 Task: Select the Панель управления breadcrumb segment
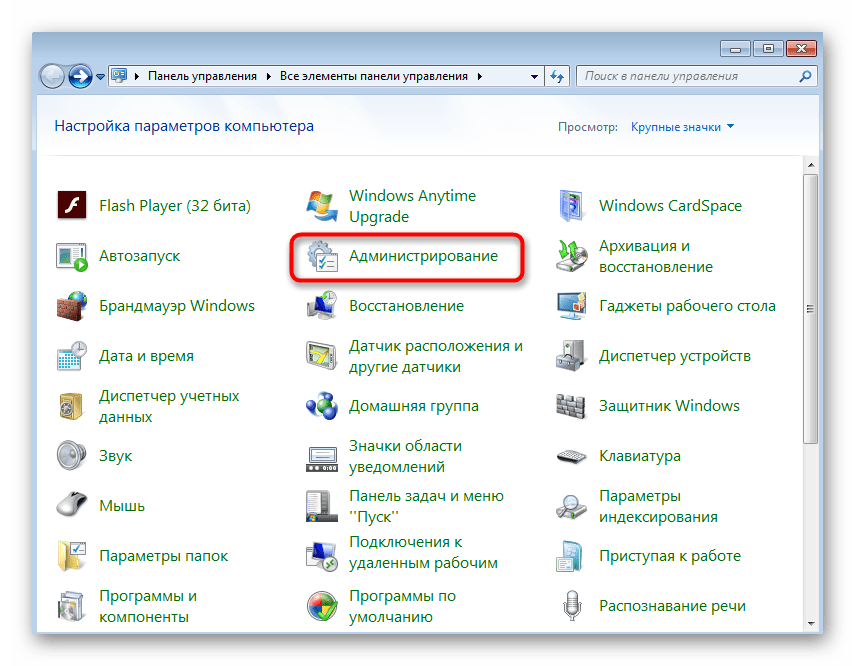tap(202, 76)
